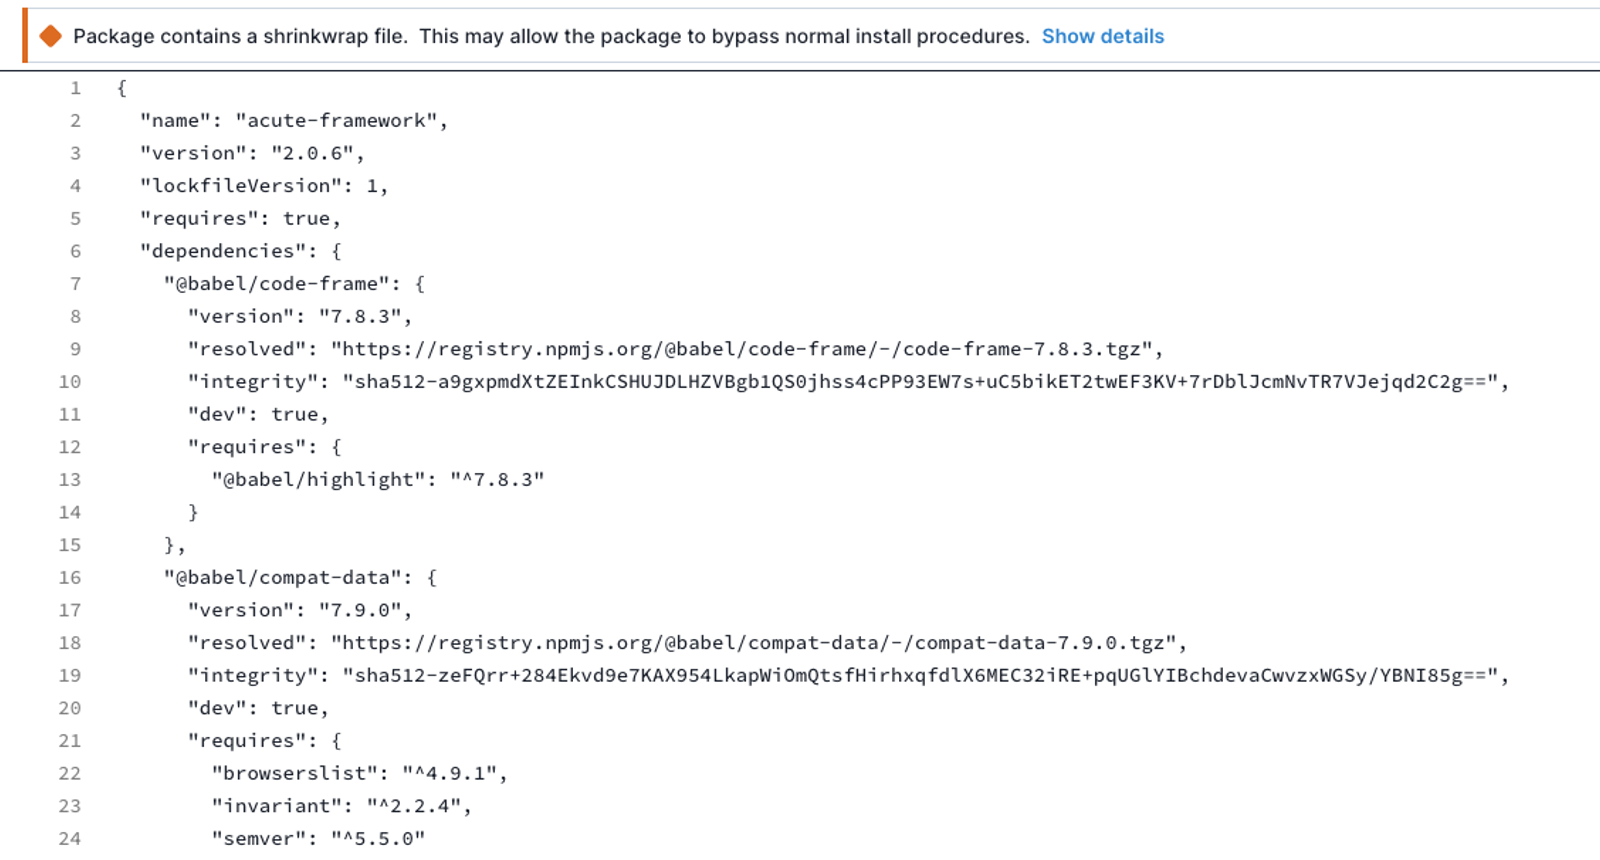Open the Show details link
Image resolution: width=1600 pixels, height=860 pixels.
click(1103, 37)
